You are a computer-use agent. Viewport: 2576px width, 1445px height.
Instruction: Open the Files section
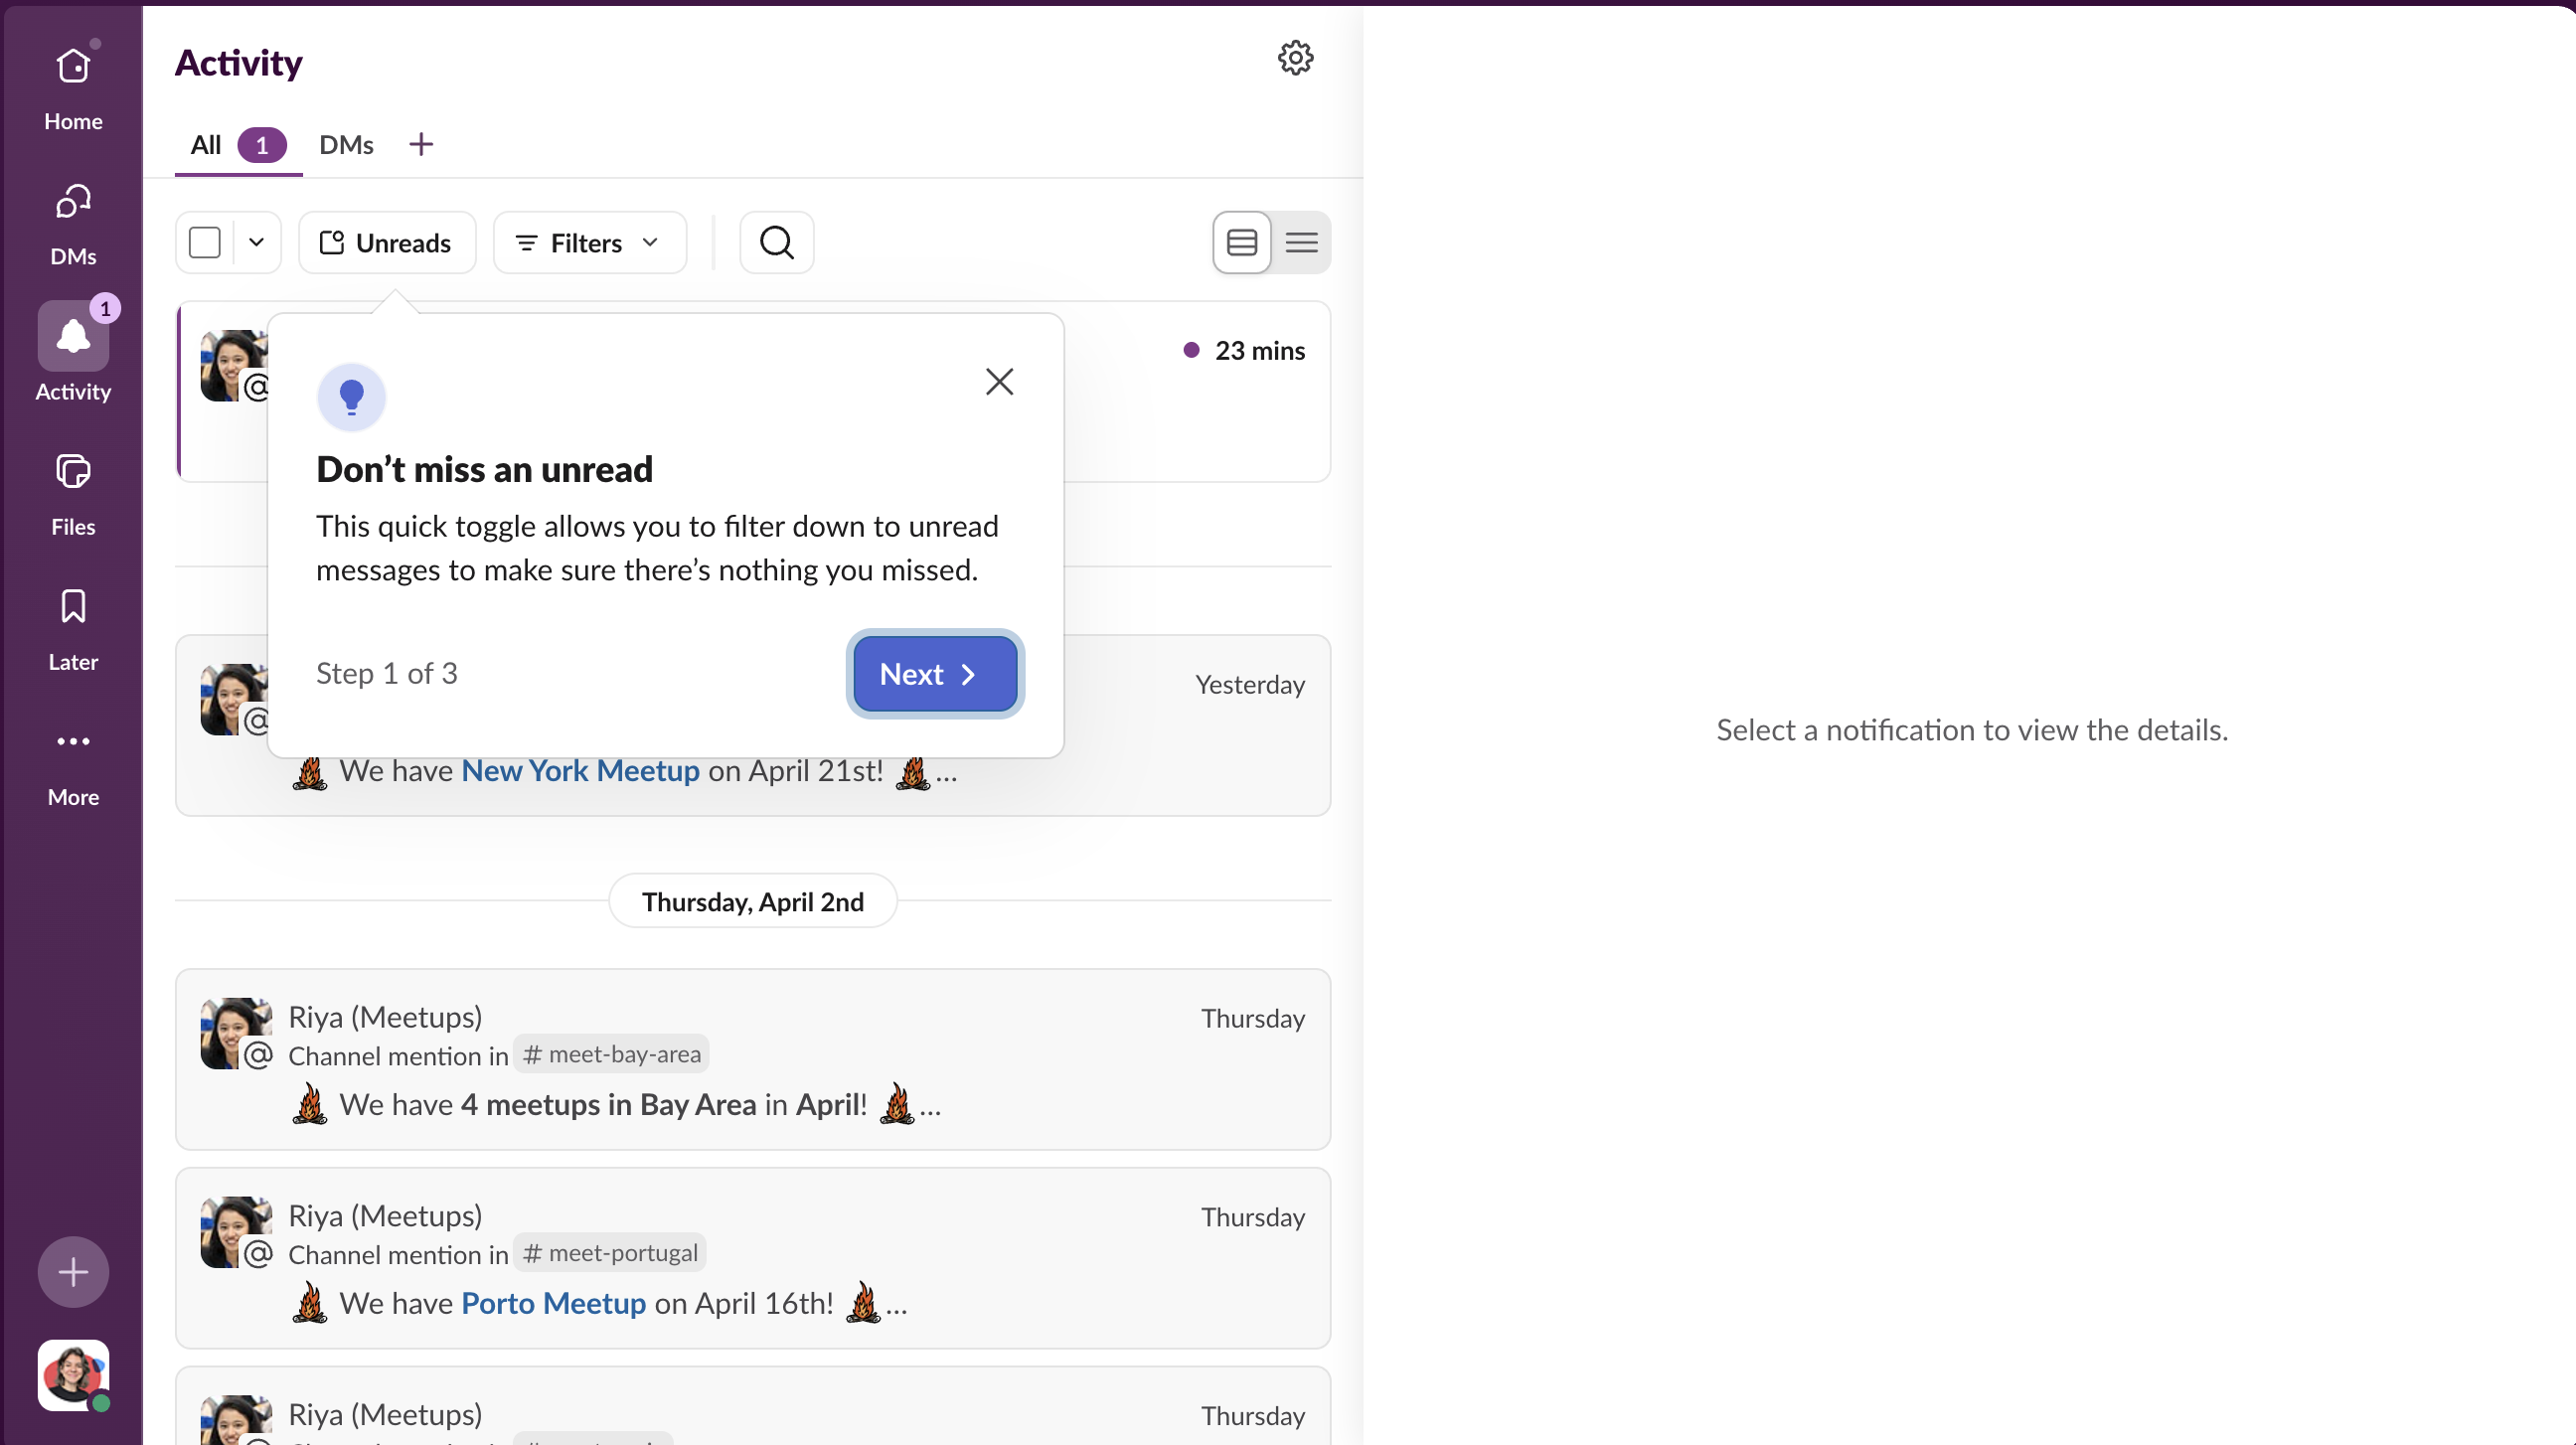pyautogui.click(x=72, y=490)
